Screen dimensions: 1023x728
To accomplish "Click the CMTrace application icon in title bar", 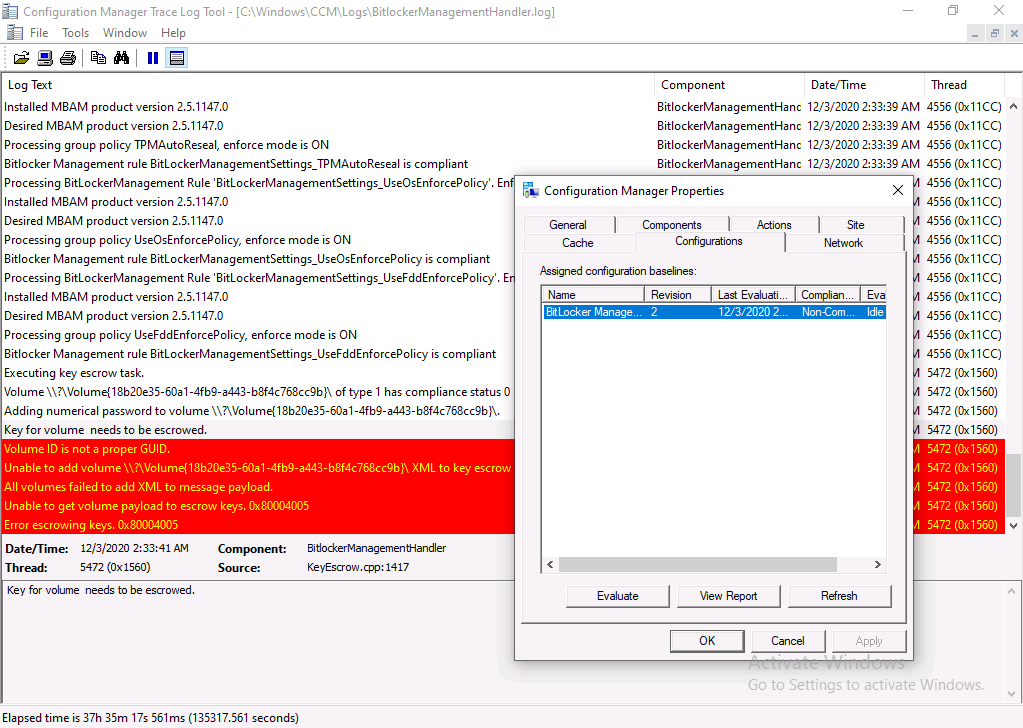I will tap(10, 11).
